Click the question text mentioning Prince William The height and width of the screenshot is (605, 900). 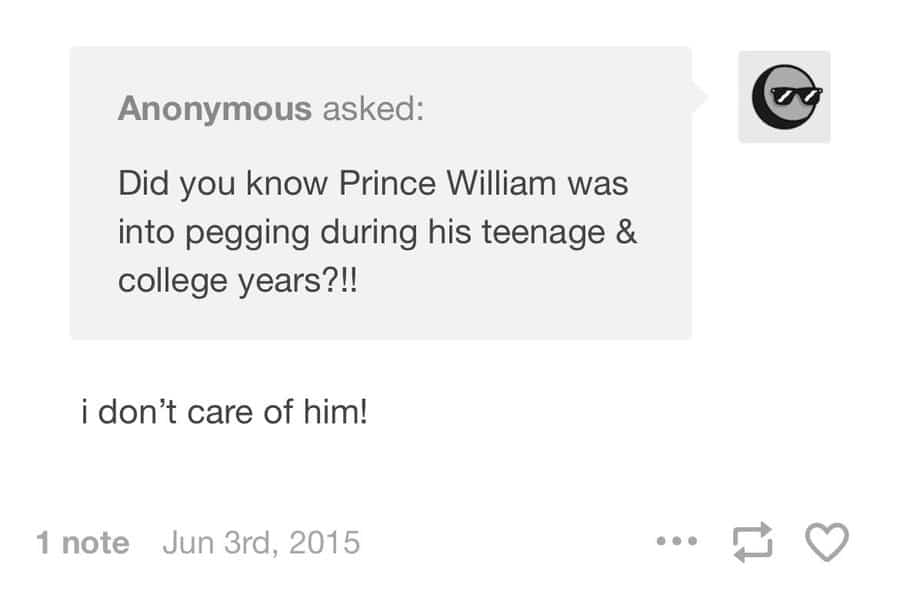tap(377, 232)
